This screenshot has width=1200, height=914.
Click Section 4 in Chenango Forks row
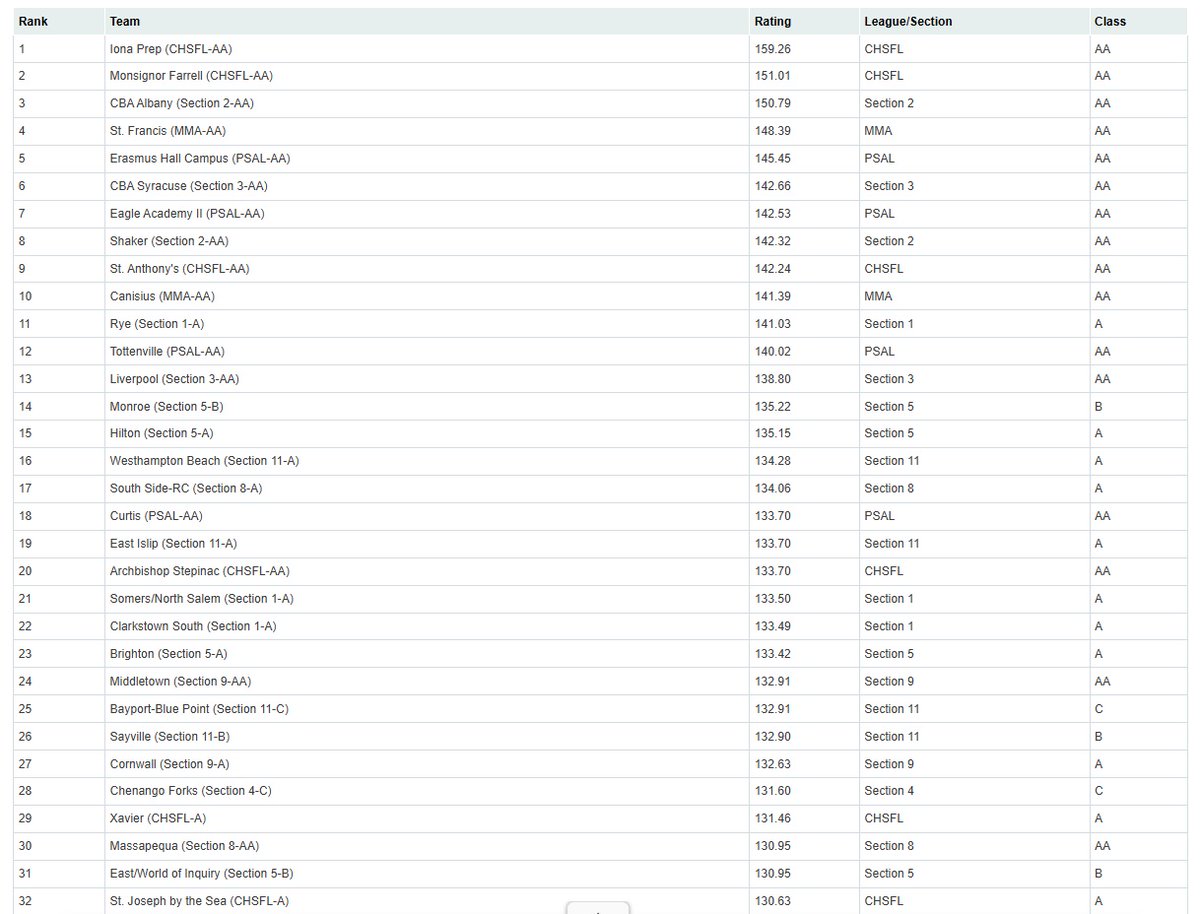(889, 791)
